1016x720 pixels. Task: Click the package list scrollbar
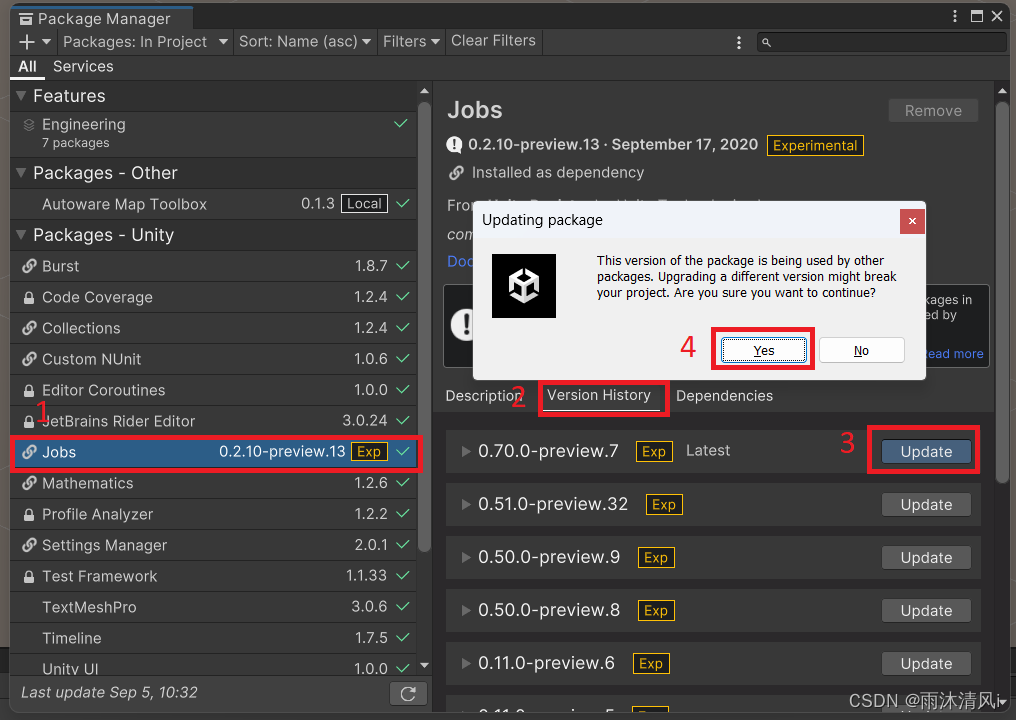[424, 327]
